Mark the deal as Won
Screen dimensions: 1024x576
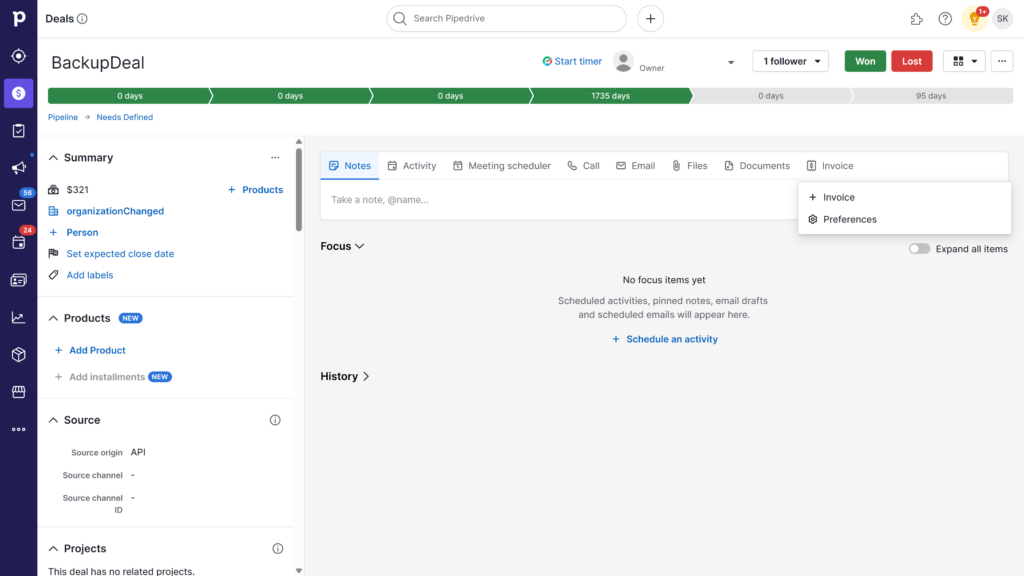[865, 61]
